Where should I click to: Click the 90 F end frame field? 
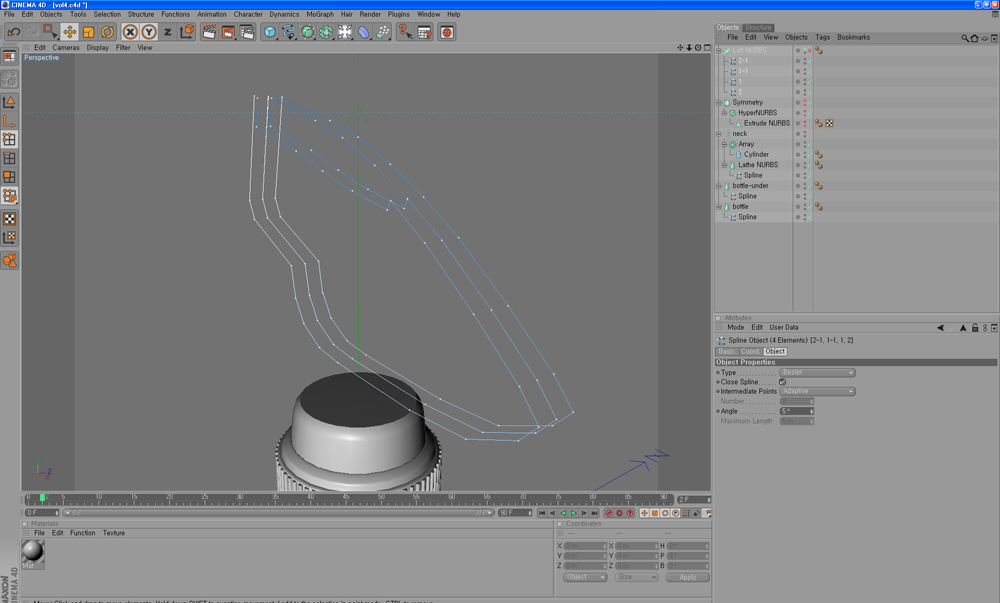click(515, 512)
